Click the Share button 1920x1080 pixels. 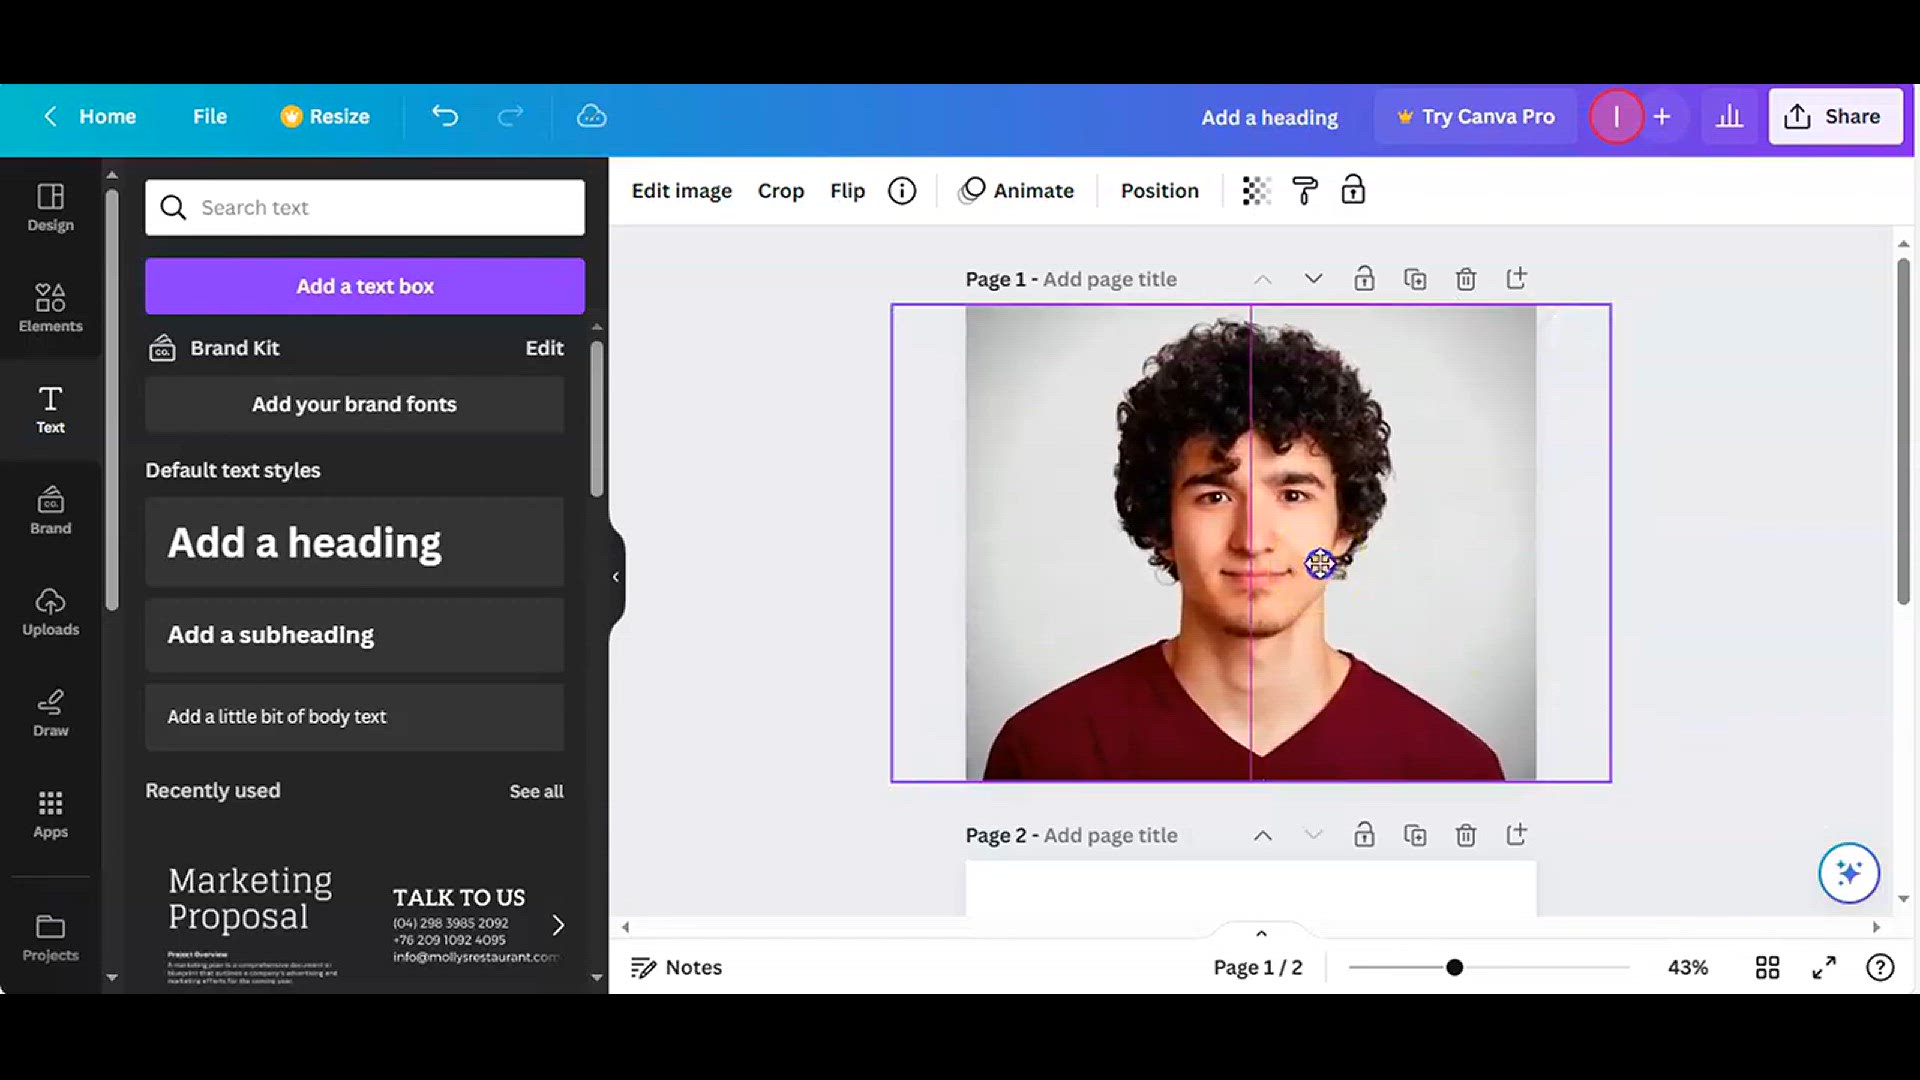1835,116
